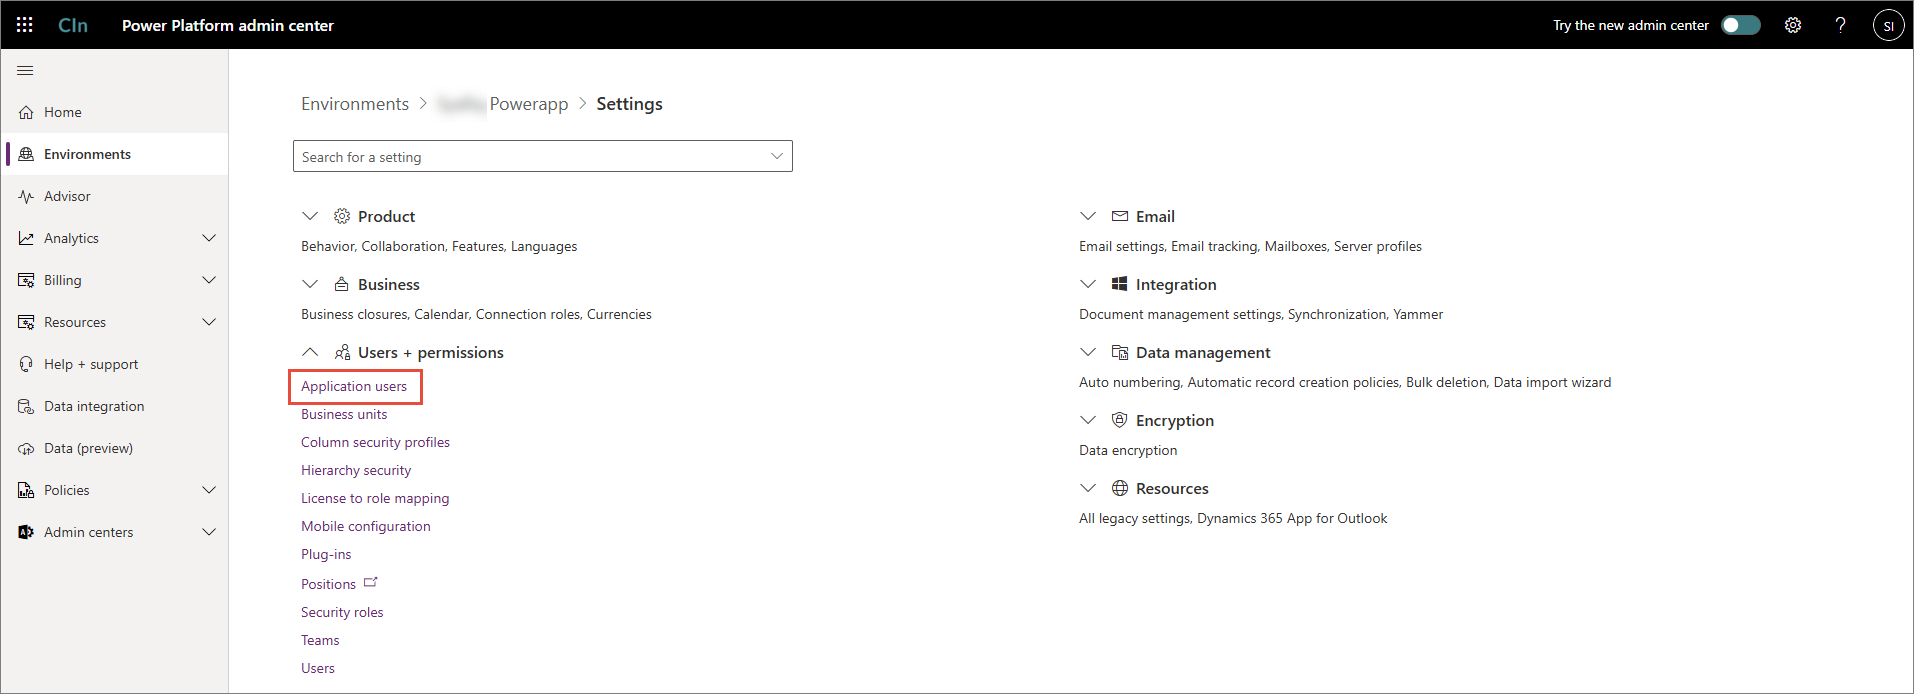Expand the Data management section chevron
Screen dimensions: 1914x694
point(1088,352)
